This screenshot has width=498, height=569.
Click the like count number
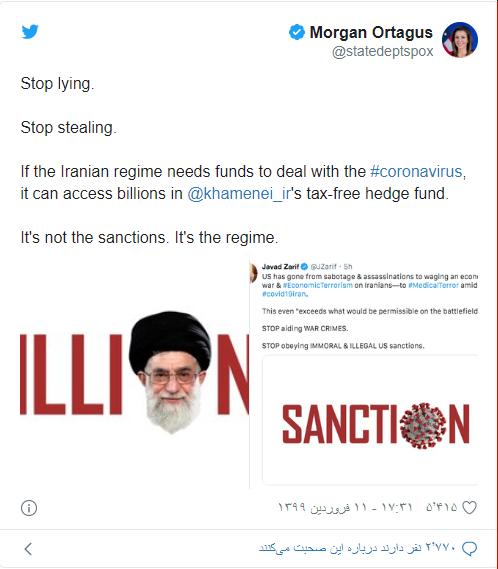click(441, 507)
